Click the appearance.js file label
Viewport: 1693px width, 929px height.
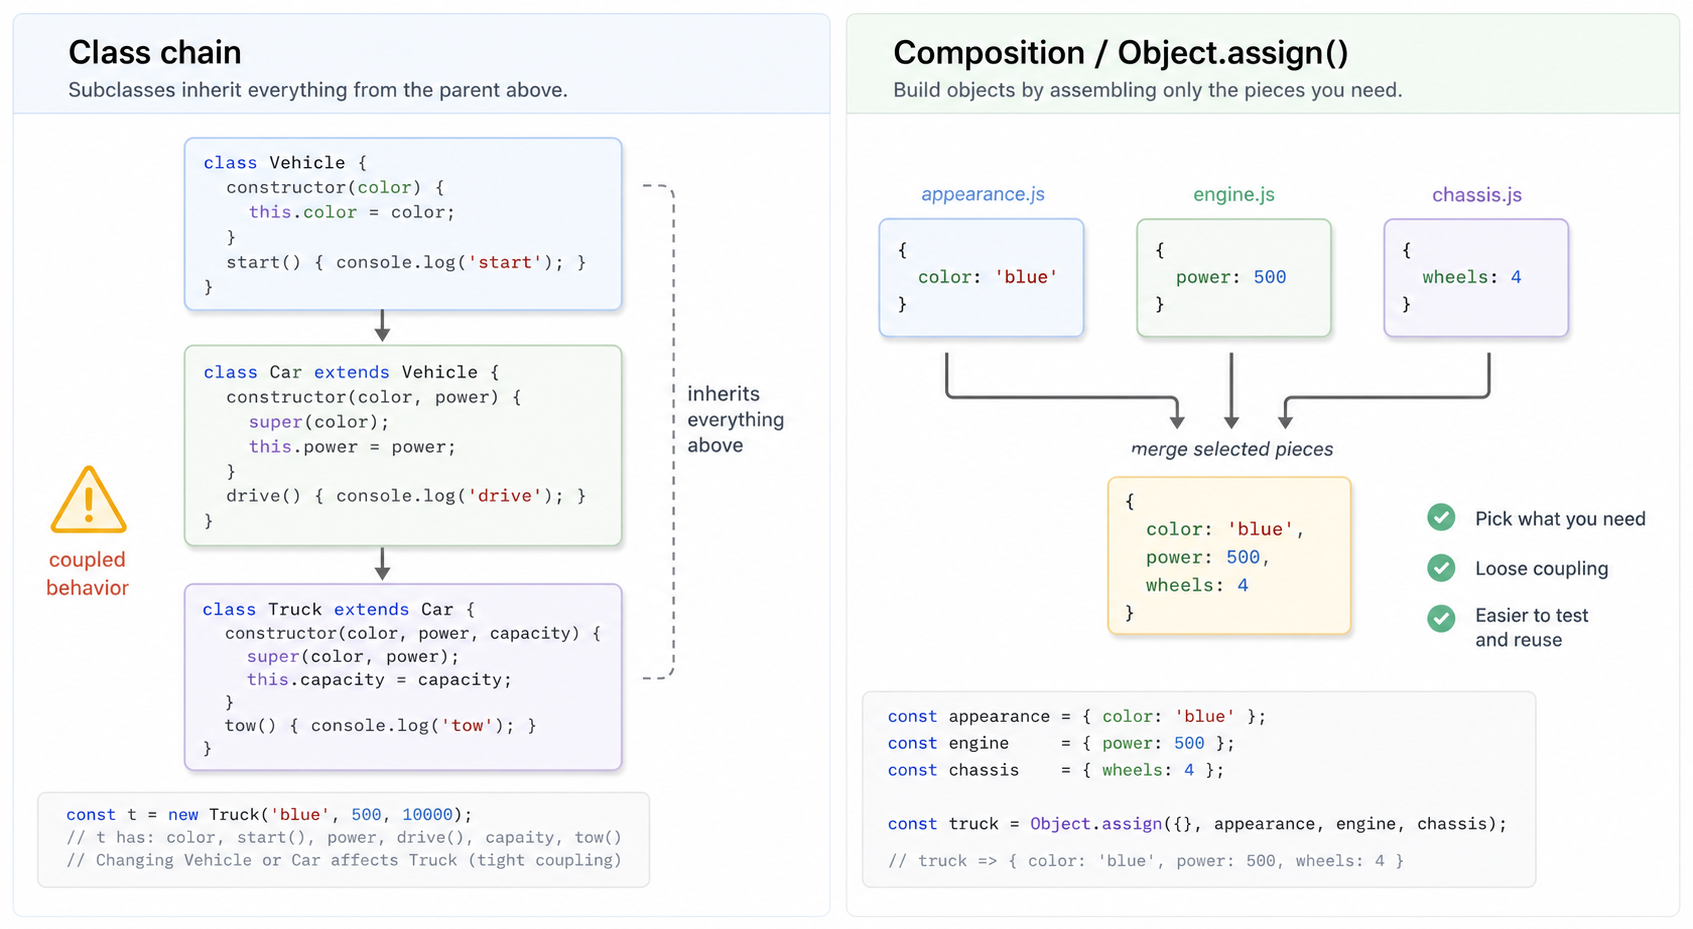(x=983, y=194)
